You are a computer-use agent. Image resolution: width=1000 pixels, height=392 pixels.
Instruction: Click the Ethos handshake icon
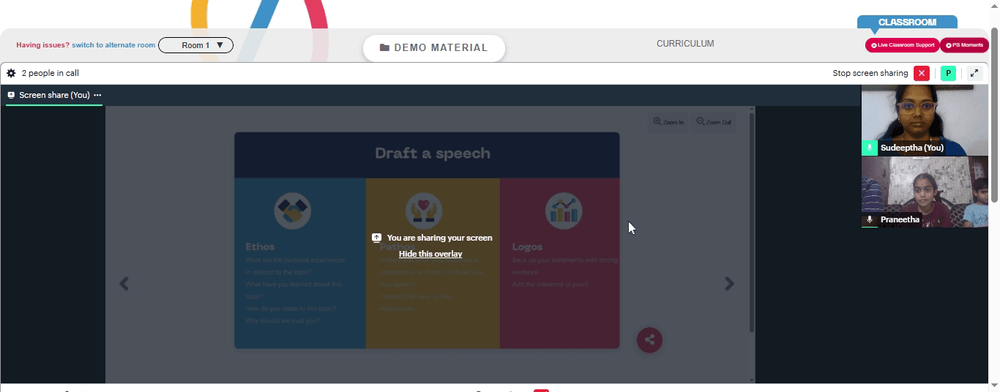click(293, 211)
